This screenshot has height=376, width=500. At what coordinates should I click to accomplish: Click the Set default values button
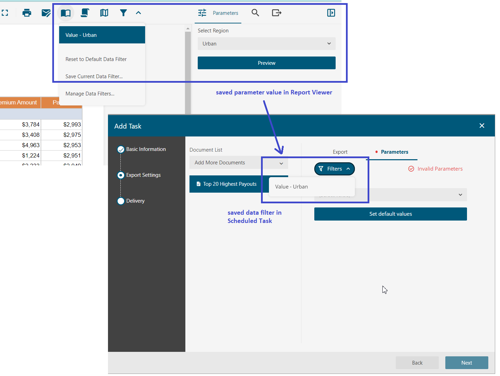coord(390,214)
